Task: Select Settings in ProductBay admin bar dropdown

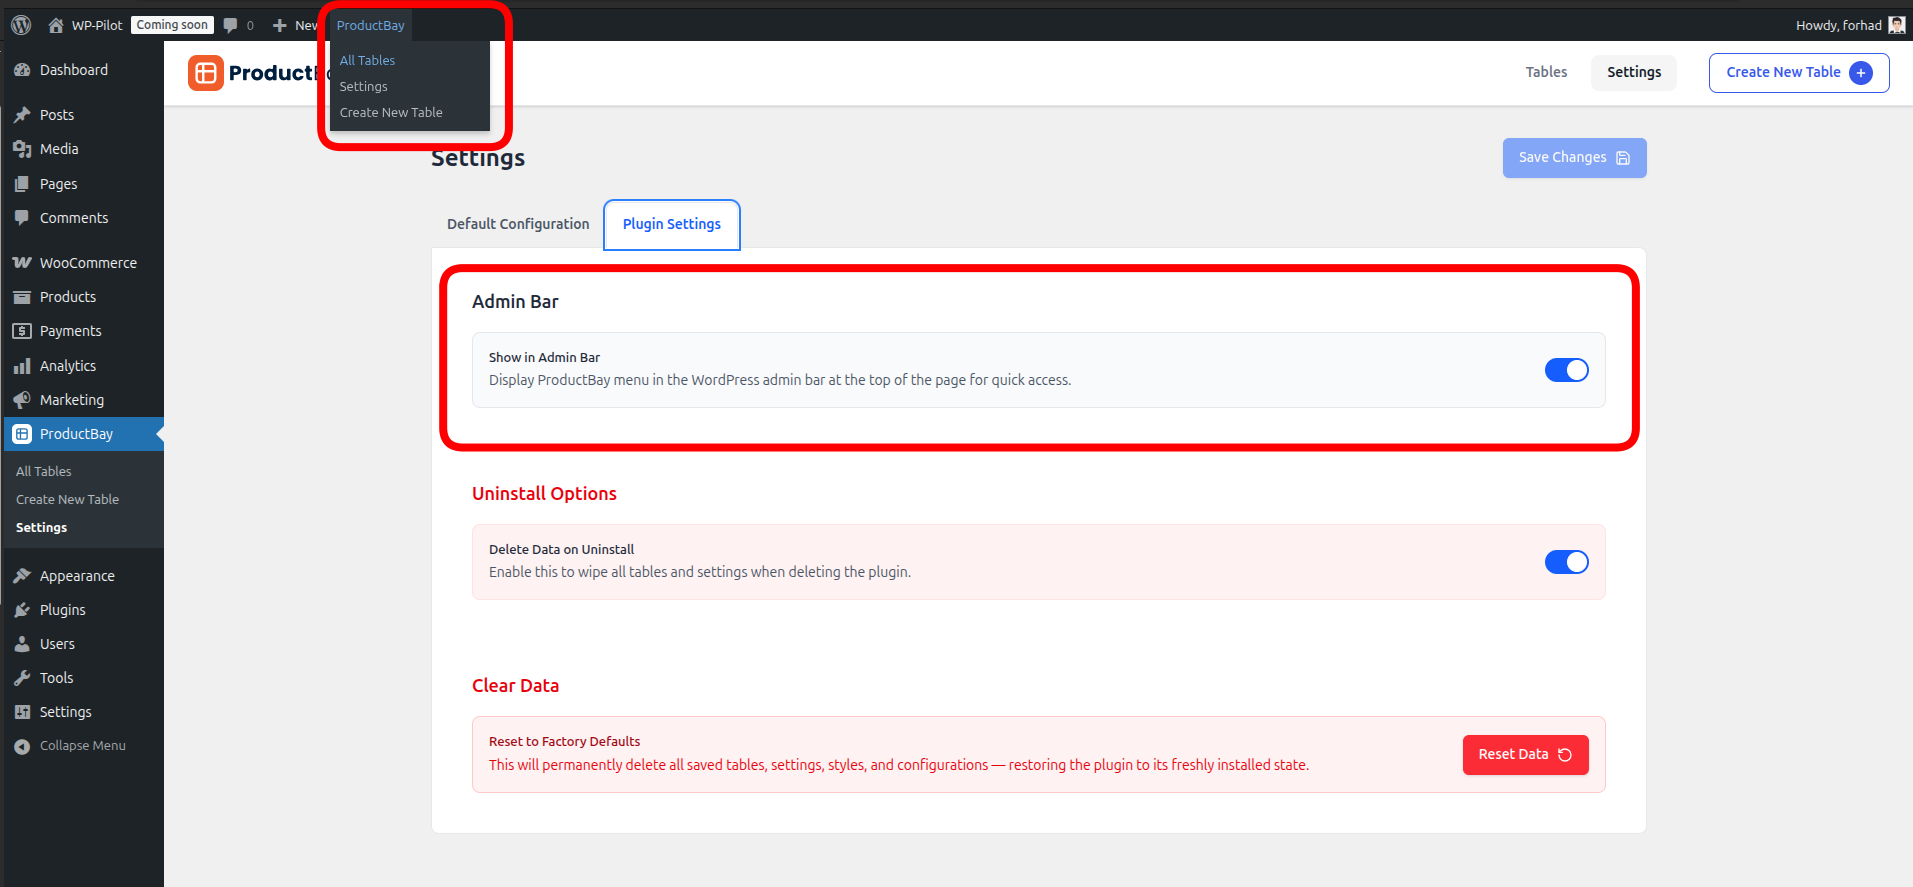Action: 363,86
